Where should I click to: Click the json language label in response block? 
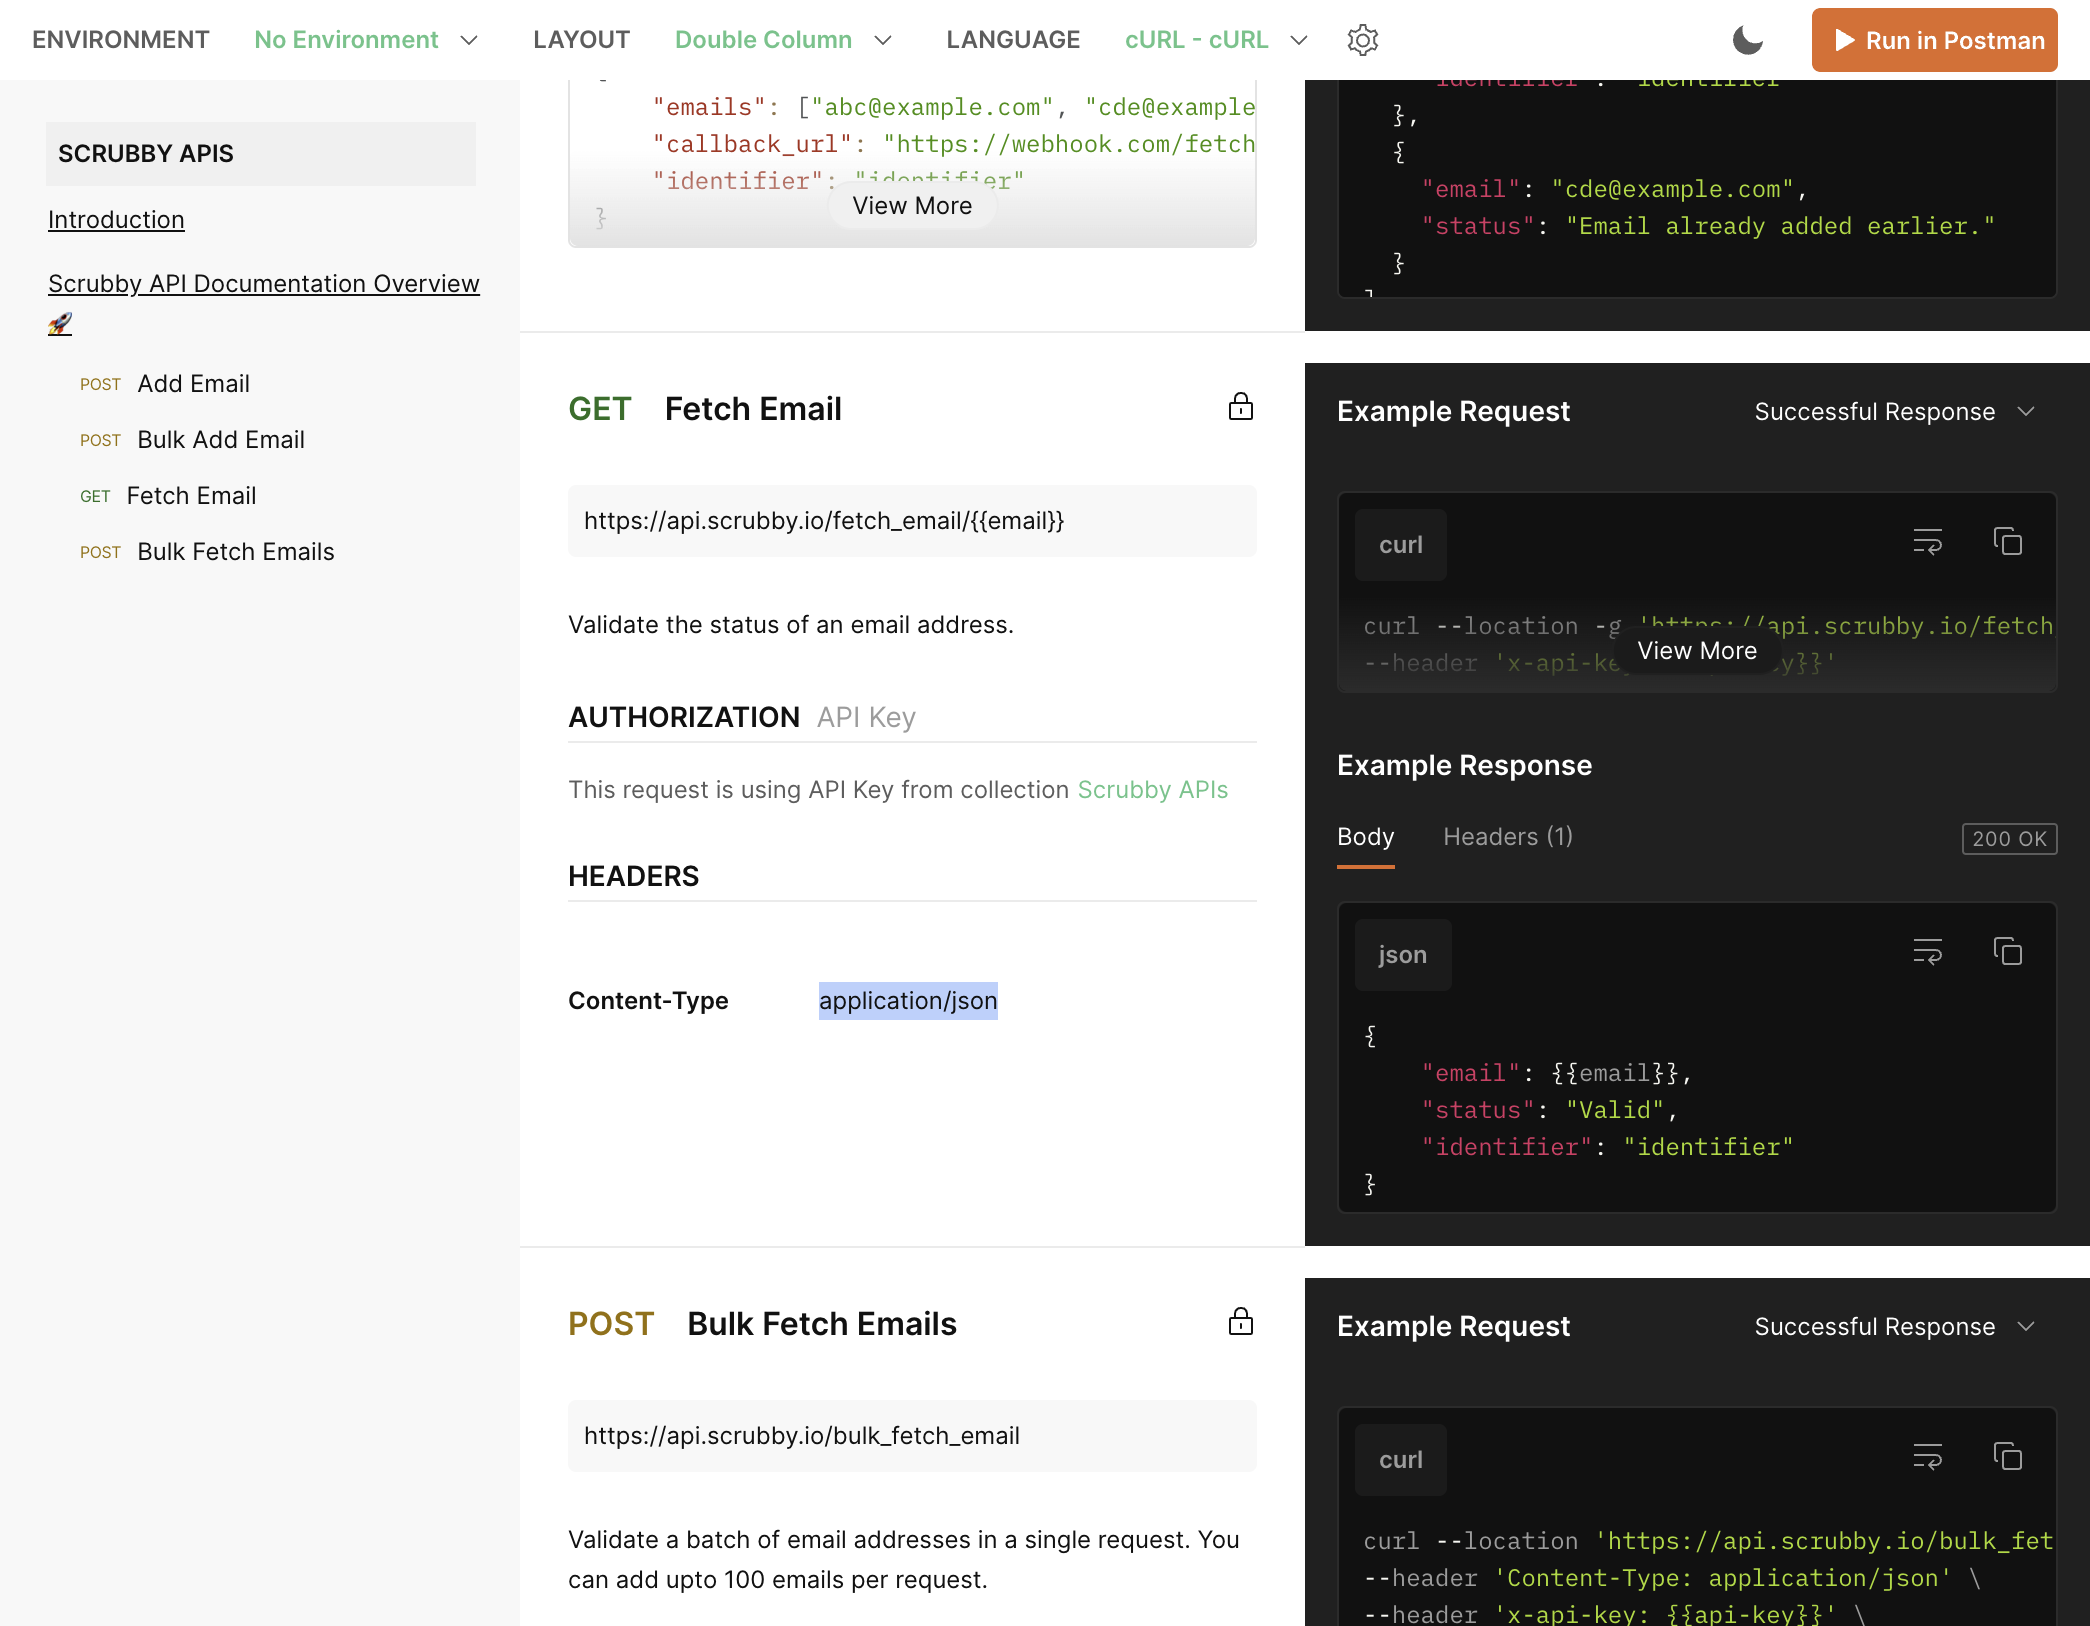coord(1402,955)
